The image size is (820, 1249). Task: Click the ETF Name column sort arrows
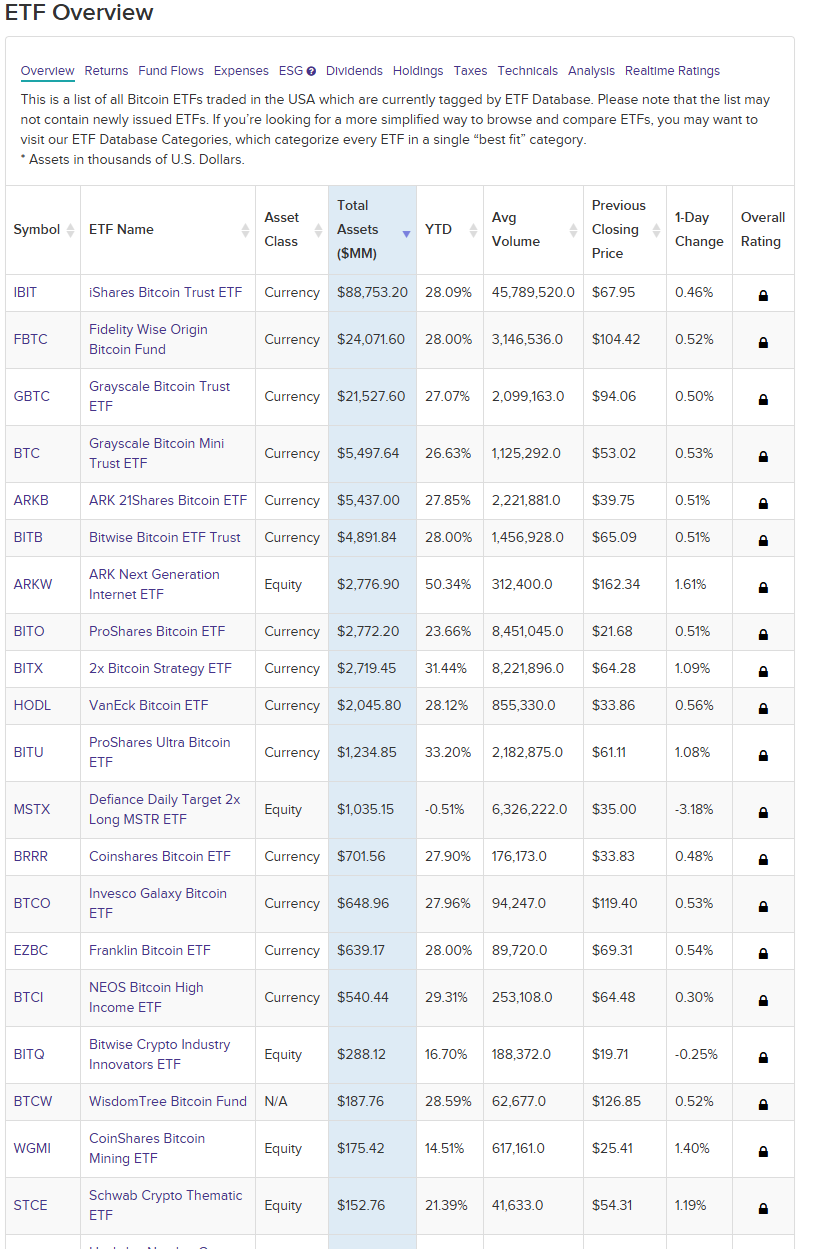pos(245,230)
